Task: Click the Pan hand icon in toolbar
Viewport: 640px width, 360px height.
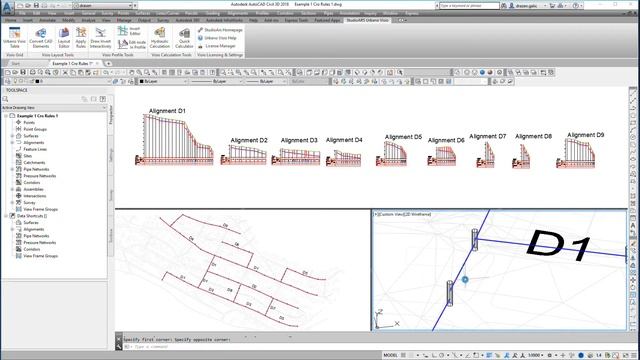Action: (131, 73)
